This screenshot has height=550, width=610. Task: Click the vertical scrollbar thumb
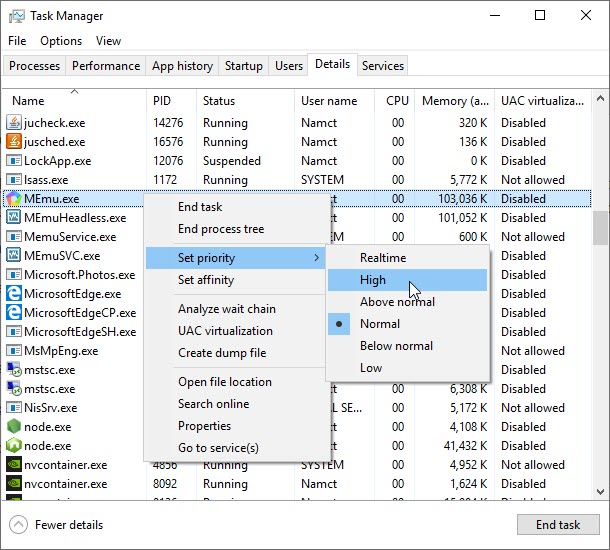tap(600, 228)
